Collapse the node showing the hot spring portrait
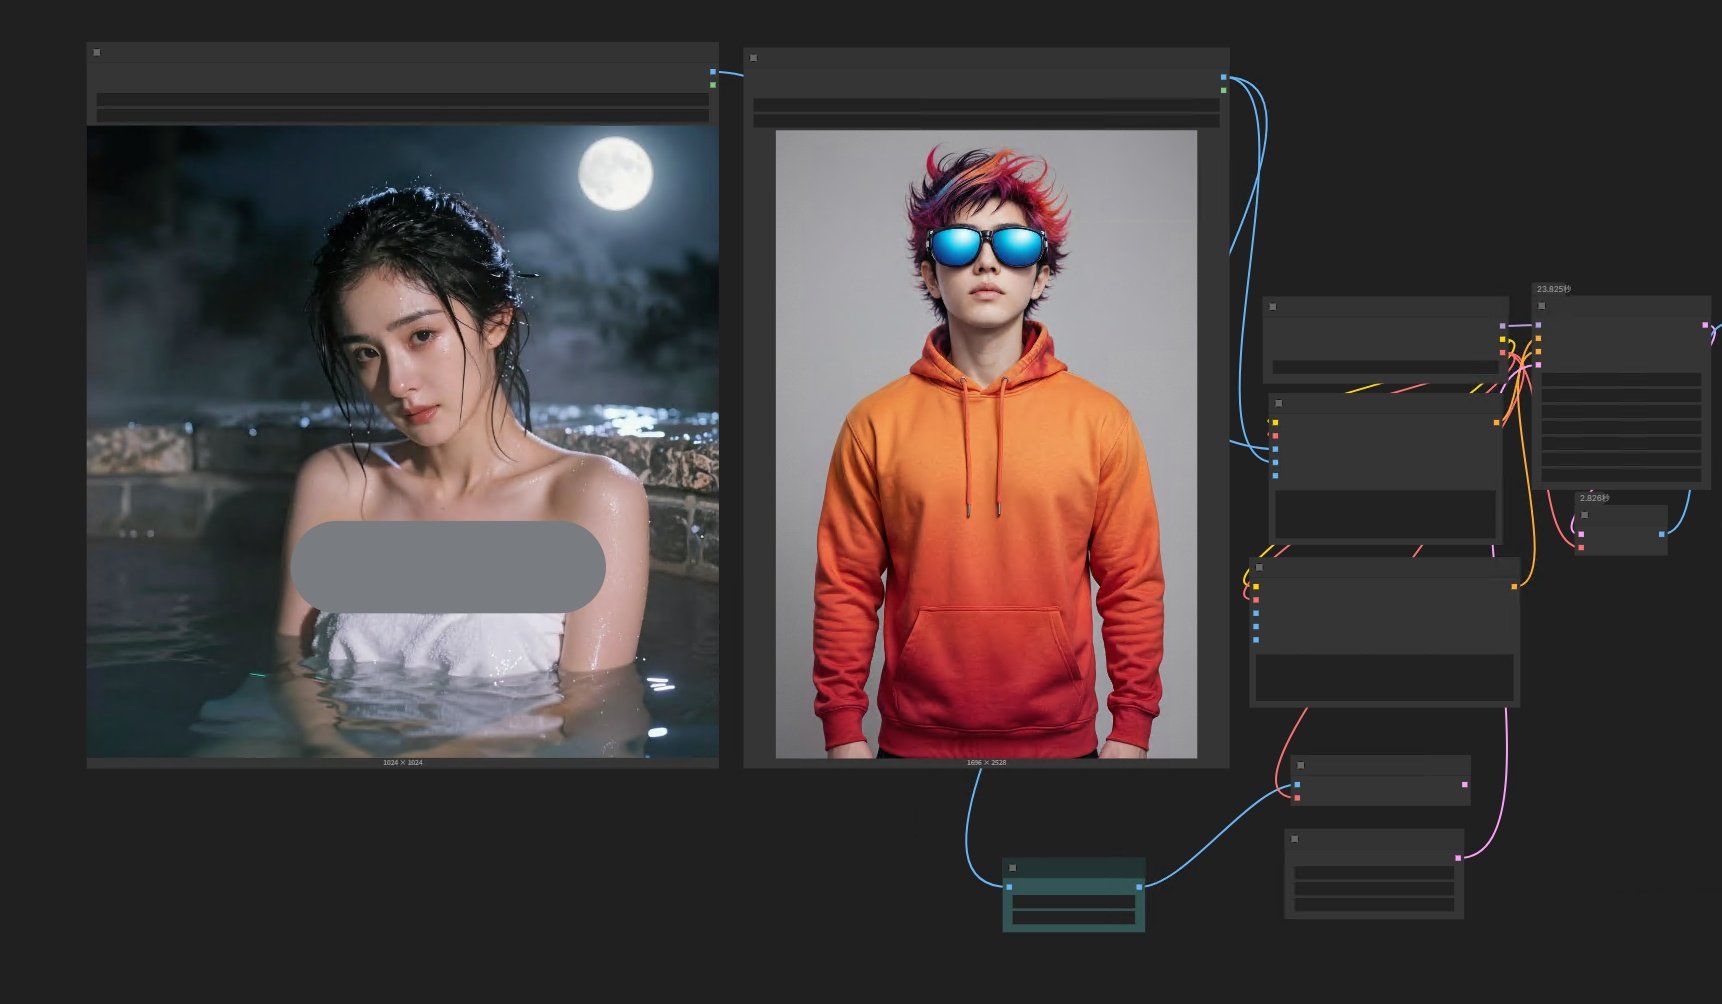Image resolution: width=1722 pixels, height=1004 pixels. [96, 52]
